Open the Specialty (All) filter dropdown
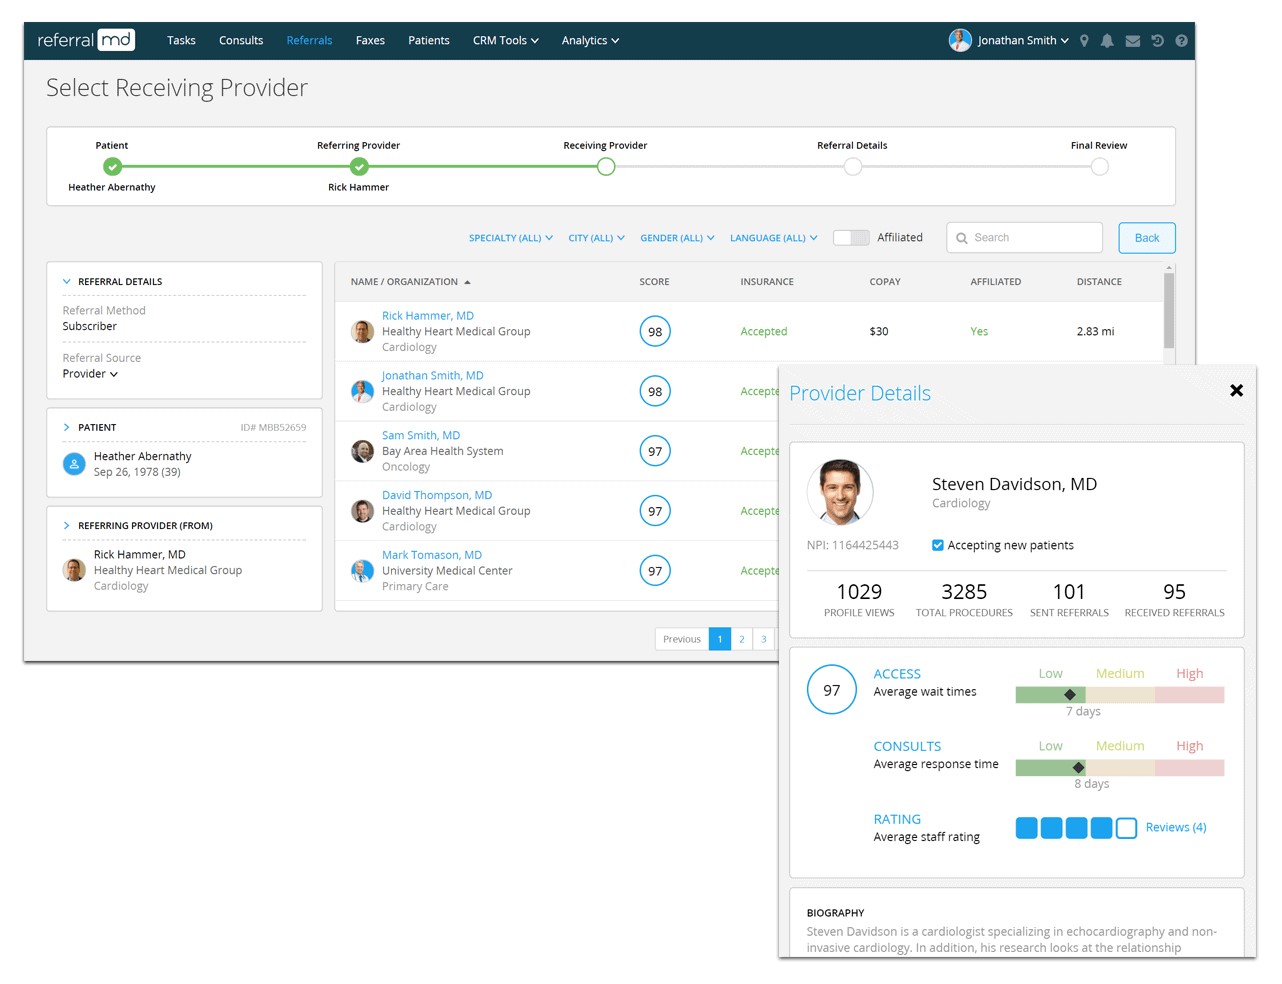Viewport: 1282px width, 984px height. (511, 238)
